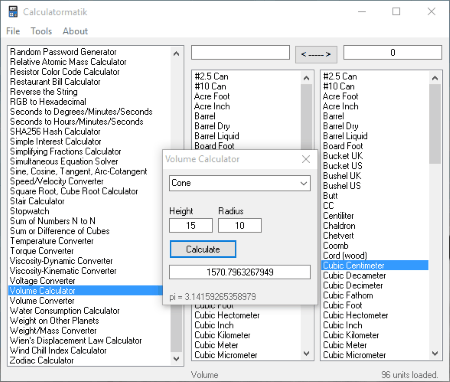Image resolution: width=450 pixels, height=382 pixels.
Task: Select Restaurant Bill Calculator
Action: point(55,82)
